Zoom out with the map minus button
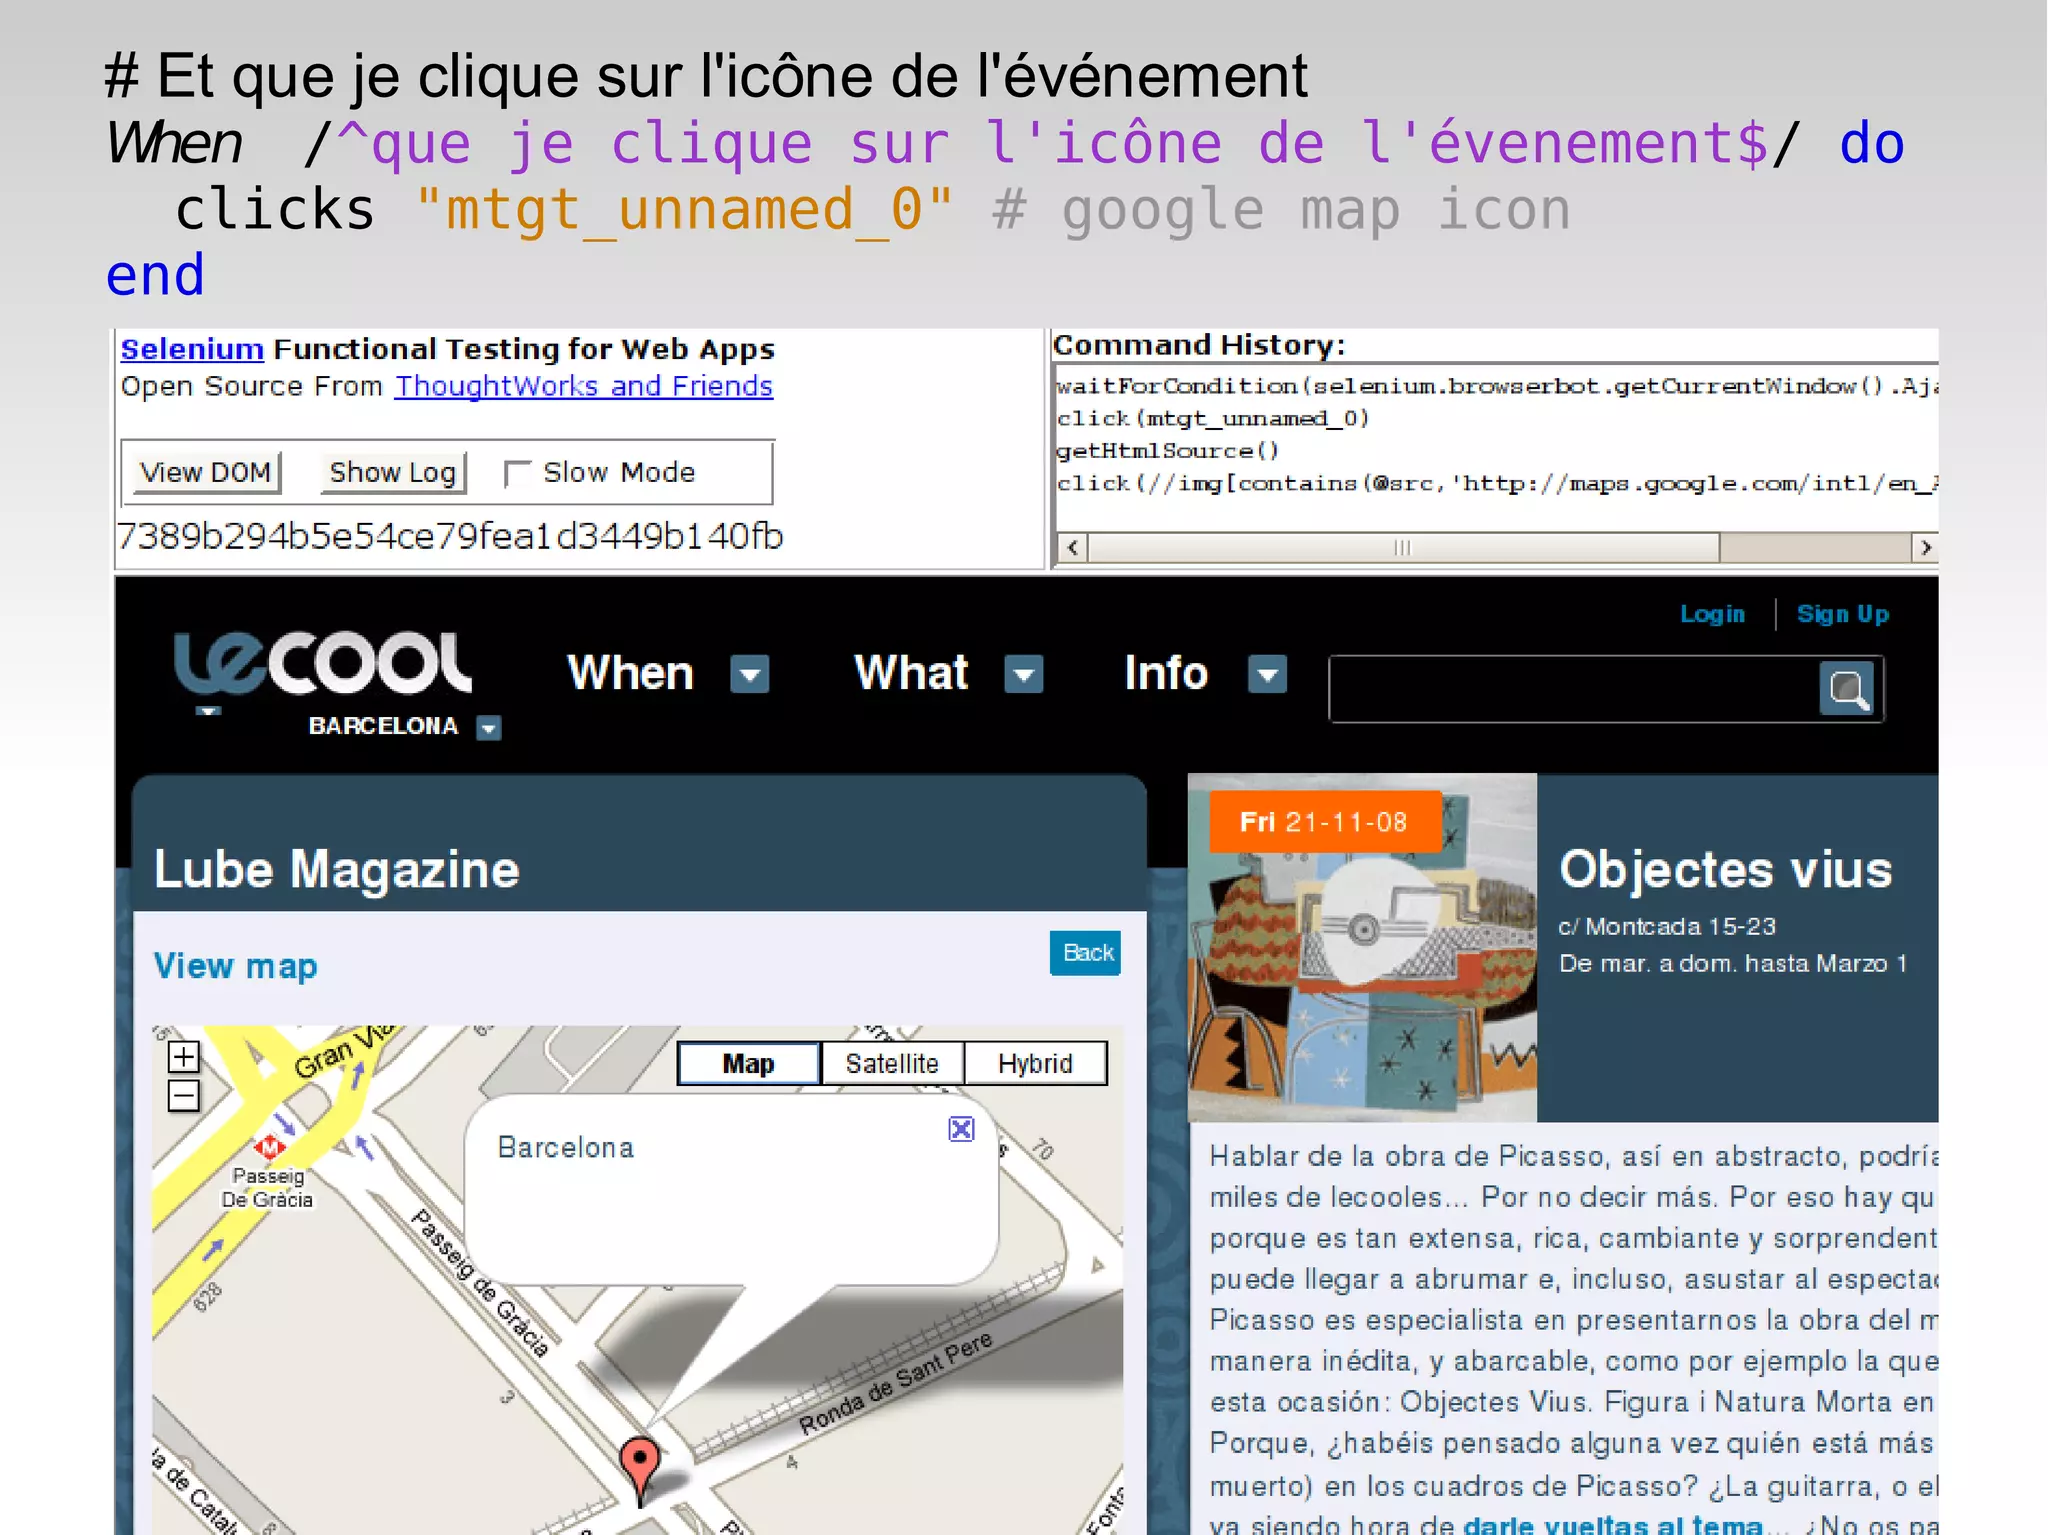Image resolution: width=2048 pixels, height=1535 pixels. point(184,1096)
